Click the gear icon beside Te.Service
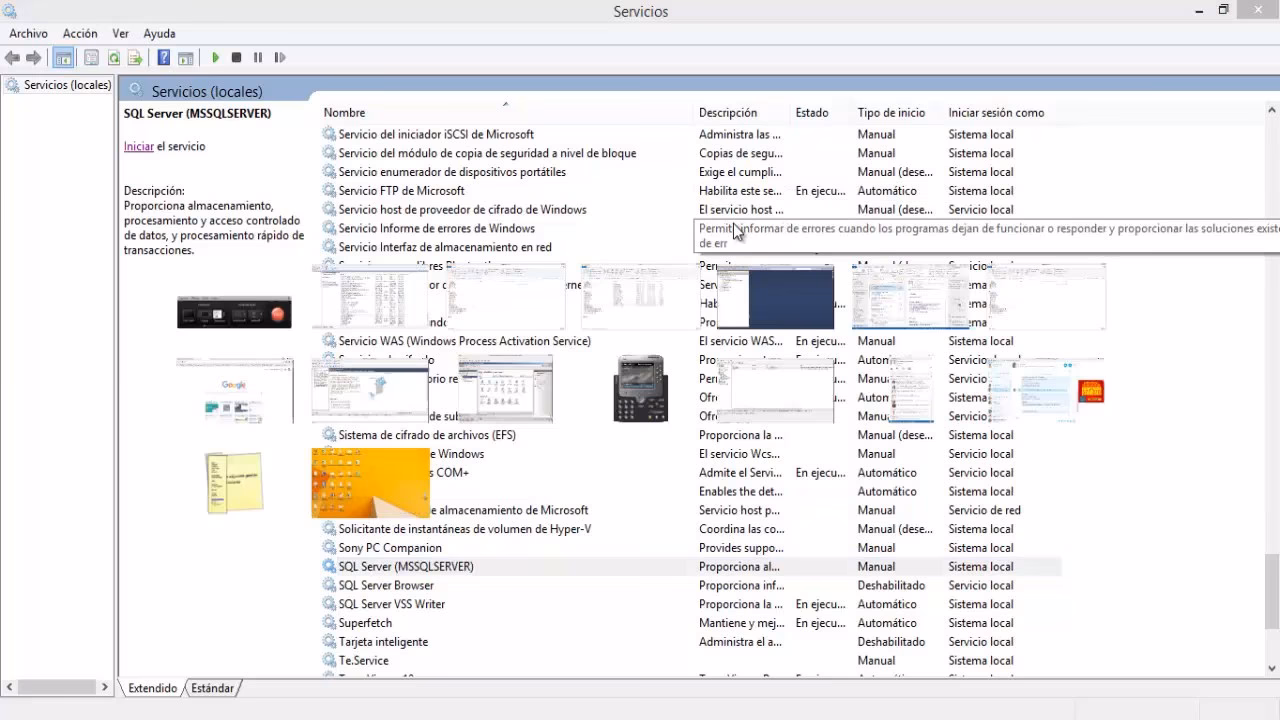The height and width of the screenshot is (720, 1280). pyautogui.click(x=329, y=661)
